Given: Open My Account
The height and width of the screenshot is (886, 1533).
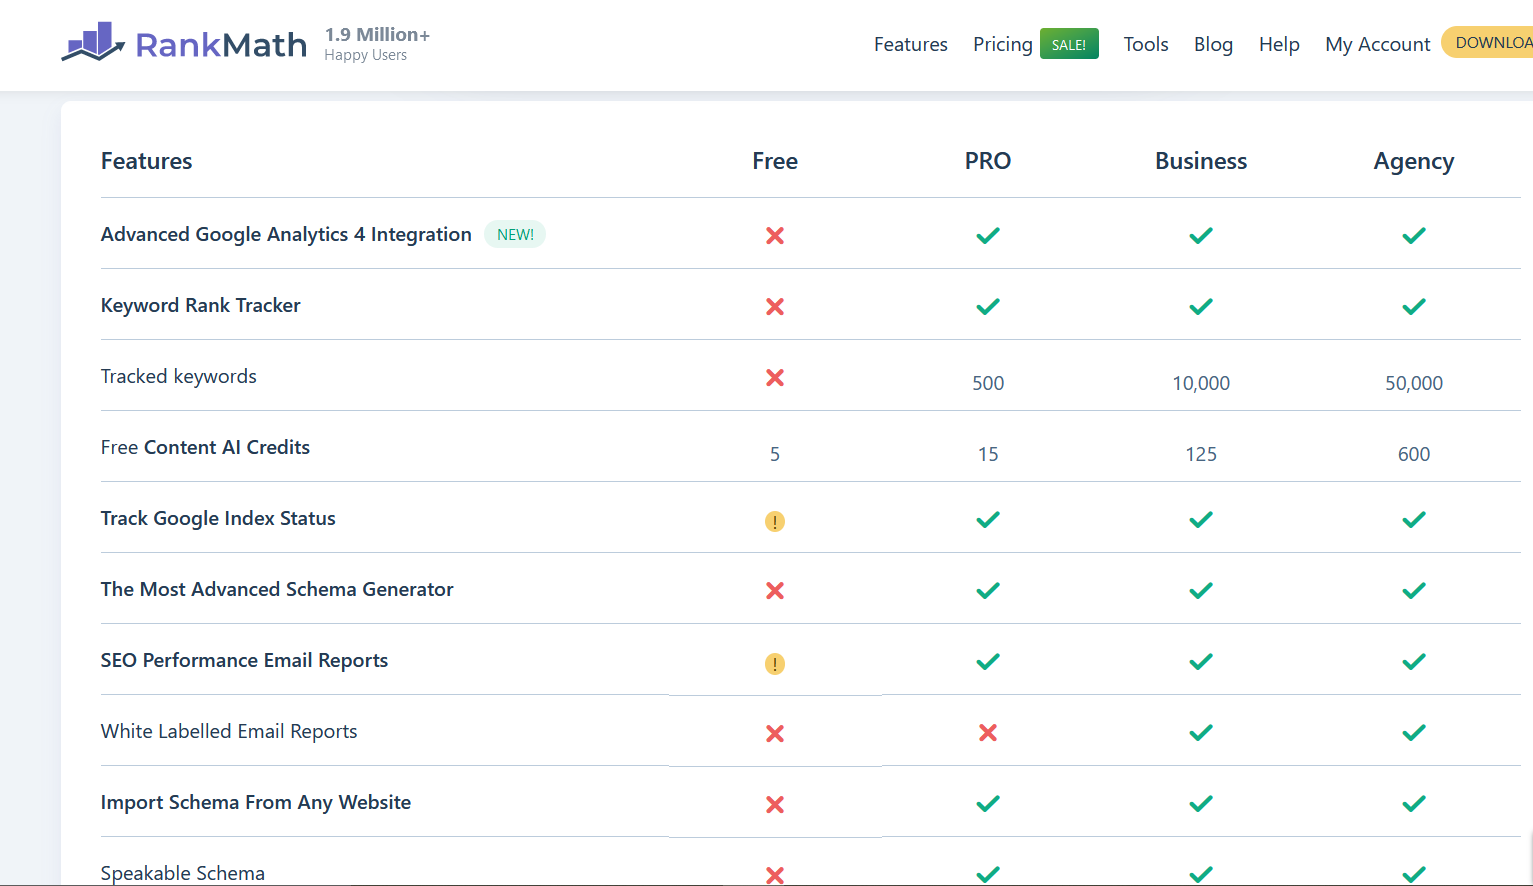Looking at the screenshot, I should point(1378,44).
